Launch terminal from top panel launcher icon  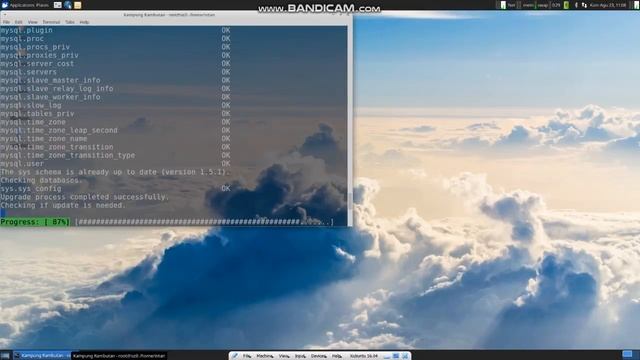point(58,5)
